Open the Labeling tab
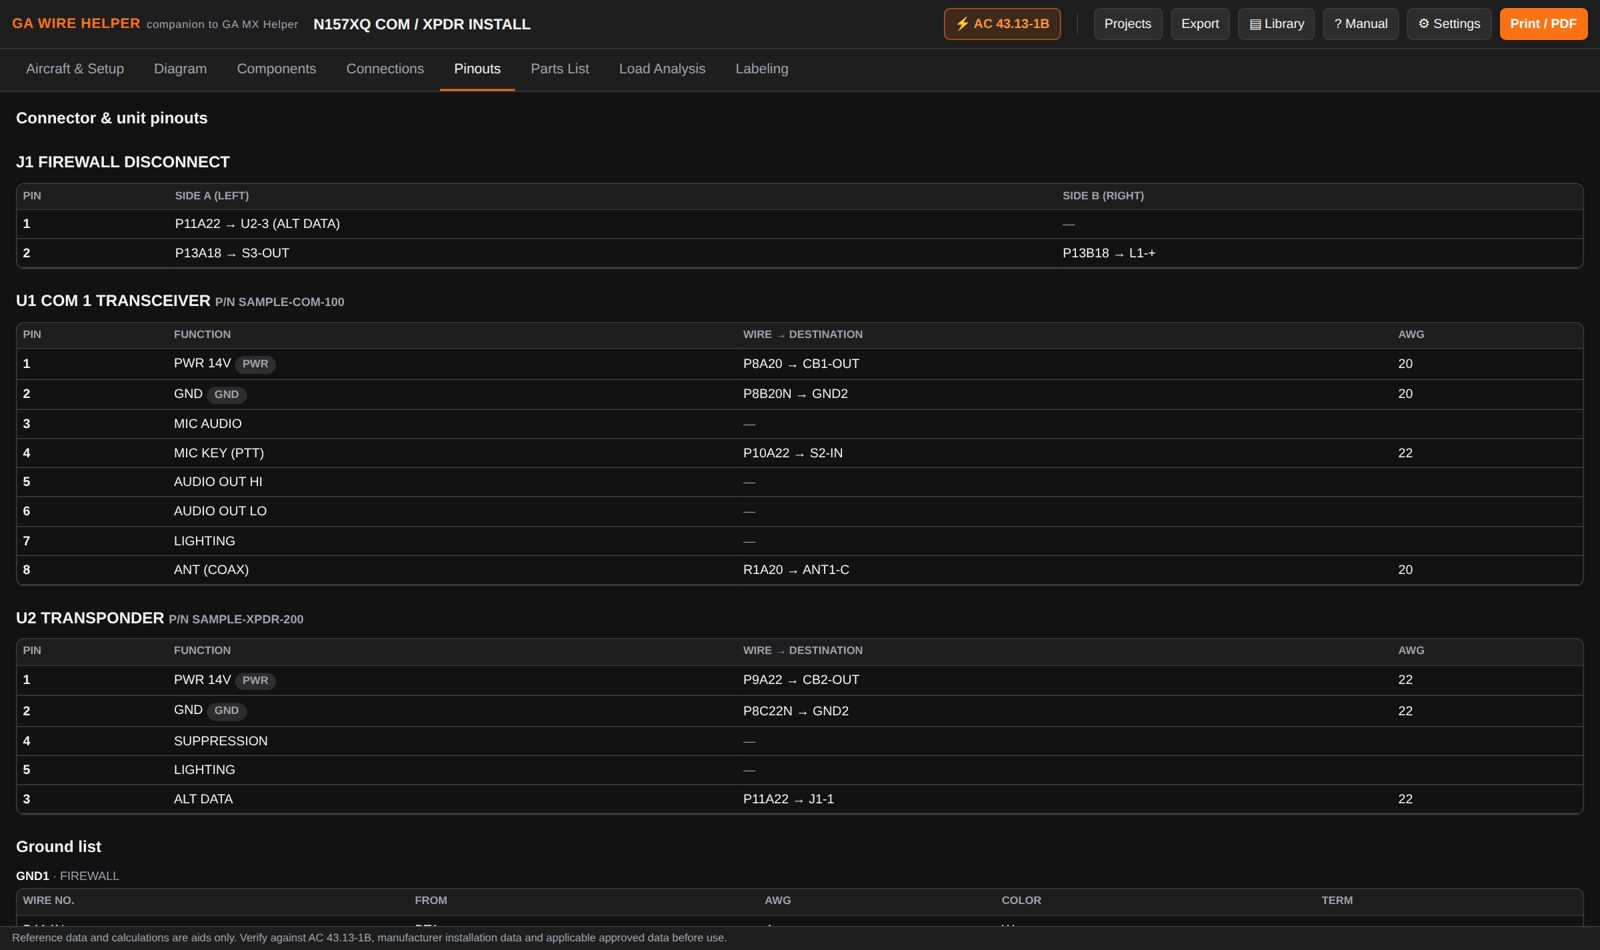The height and width of the screenshot is (950, 1600). [x=762, y=69]
